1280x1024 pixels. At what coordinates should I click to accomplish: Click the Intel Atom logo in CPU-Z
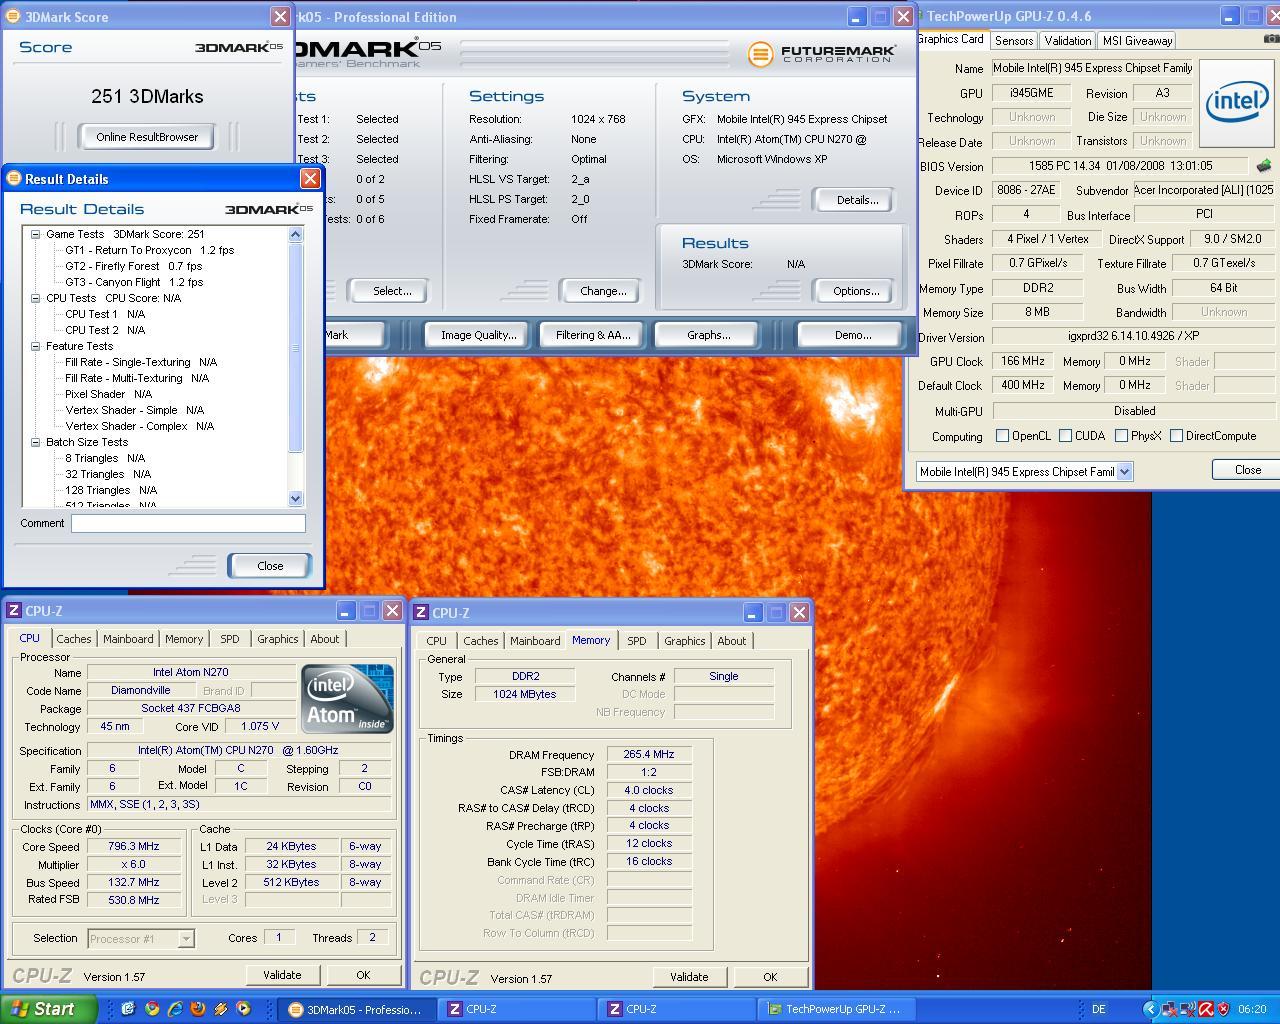coord(347,699)
